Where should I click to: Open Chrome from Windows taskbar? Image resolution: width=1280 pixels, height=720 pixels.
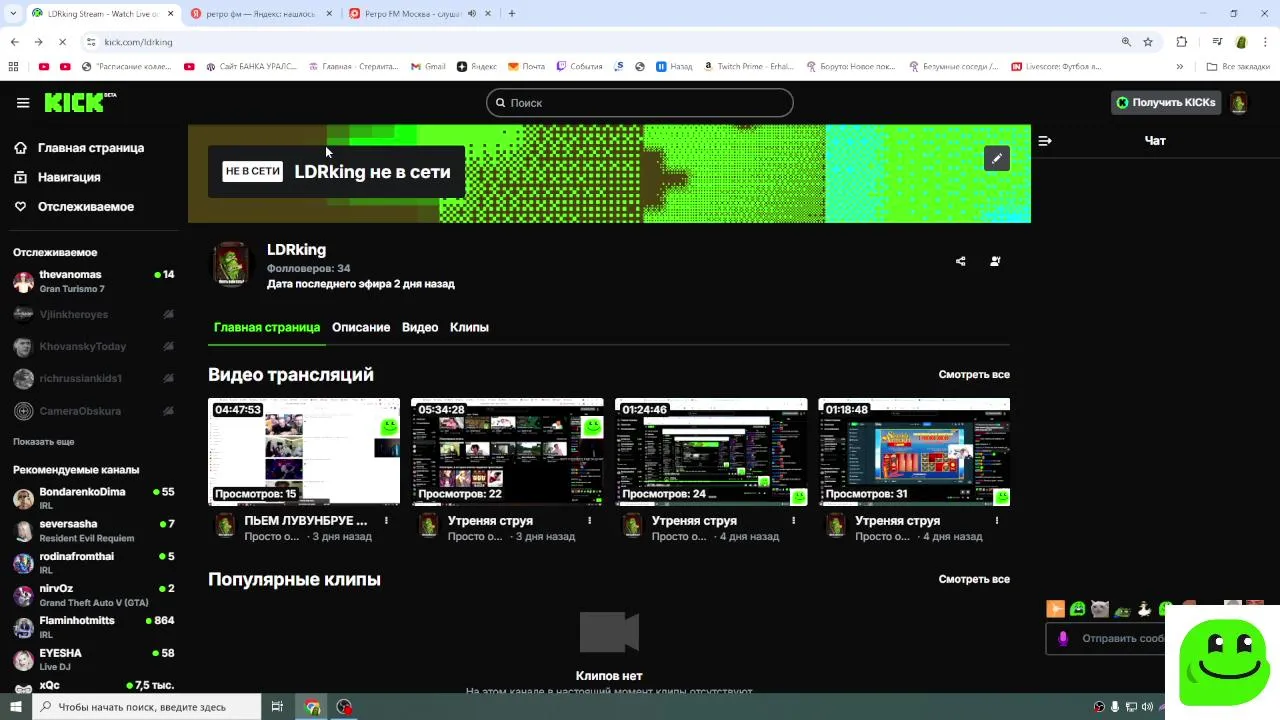click(x=313, y=707)
